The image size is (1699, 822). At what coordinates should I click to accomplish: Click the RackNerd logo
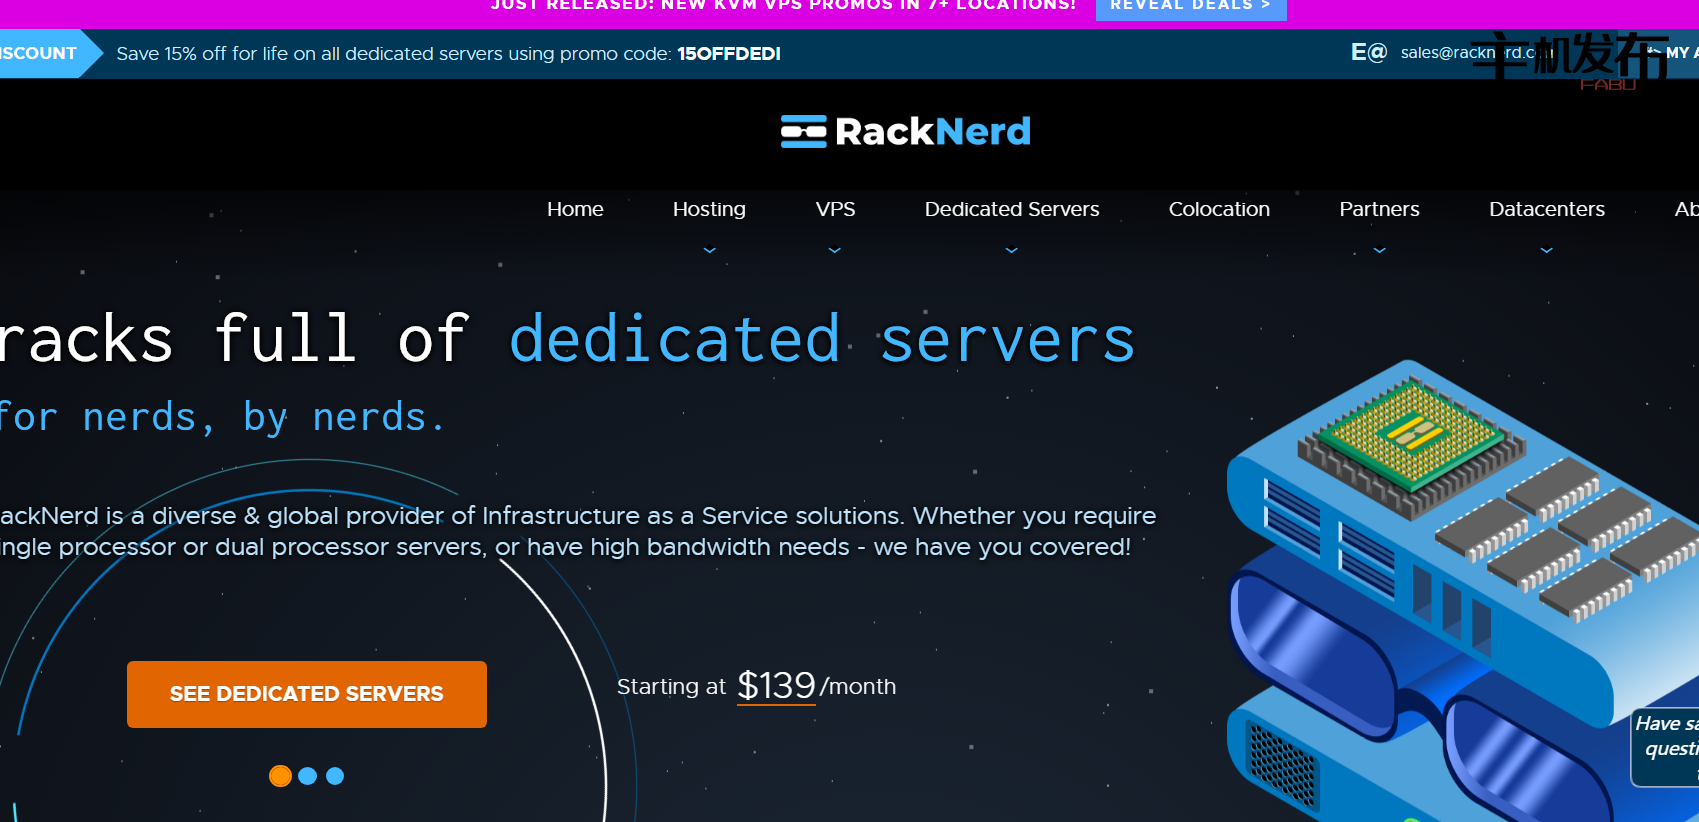tap(905, 131)
